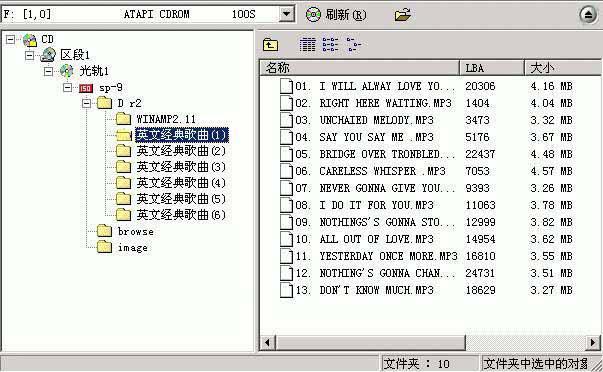Collapse the 区段1 session node
The image size is (603, 372).
[29, 55]
